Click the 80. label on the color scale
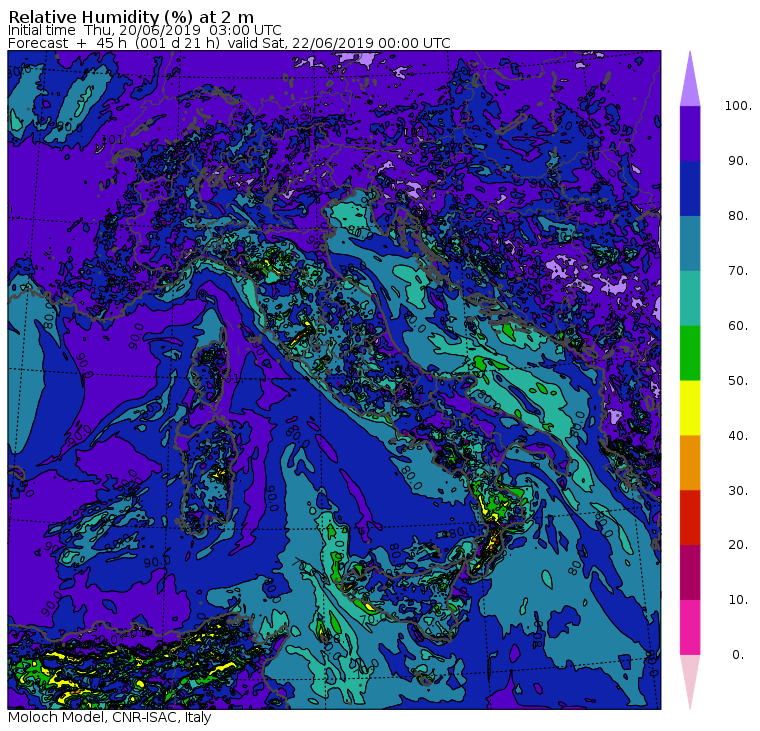Image resolution: width=760 pixels, height=731 pixels. coord(738,216)
